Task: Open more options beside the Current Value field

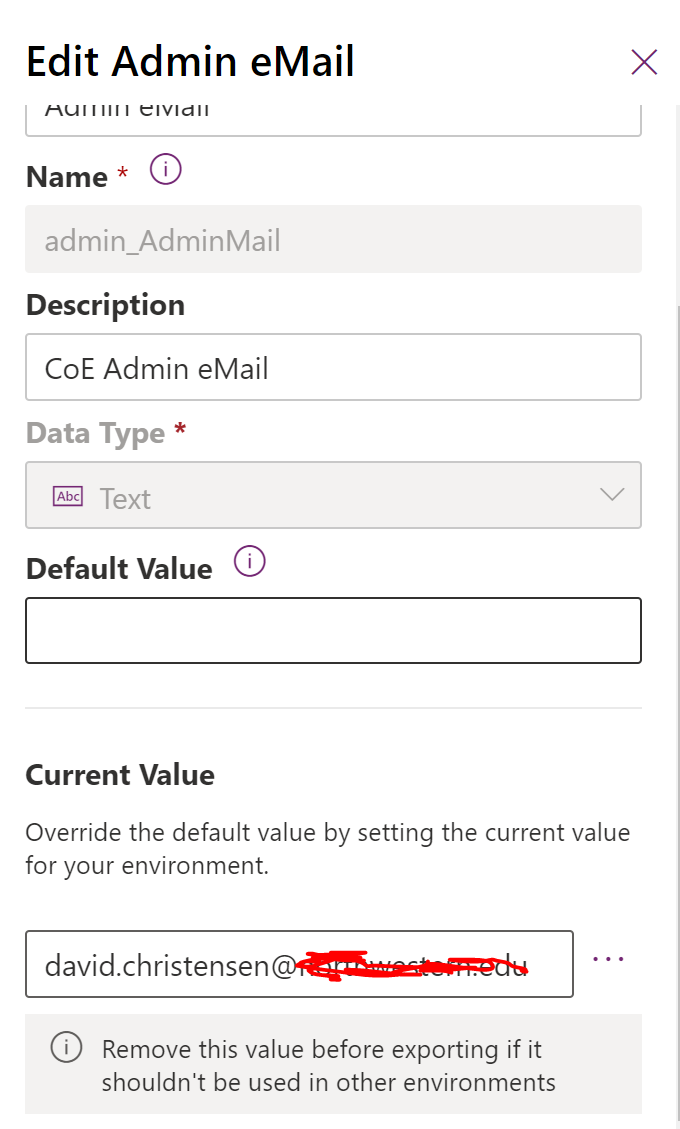Action: click(608, 957)
